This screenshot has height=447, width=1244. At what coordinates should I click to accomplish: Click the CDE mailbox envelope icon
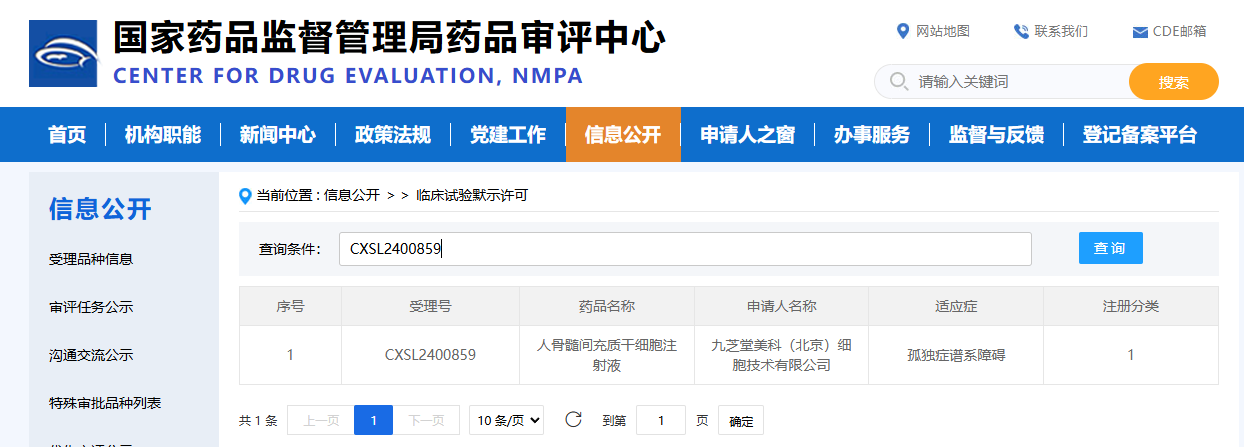click(x=1139, y=32)
